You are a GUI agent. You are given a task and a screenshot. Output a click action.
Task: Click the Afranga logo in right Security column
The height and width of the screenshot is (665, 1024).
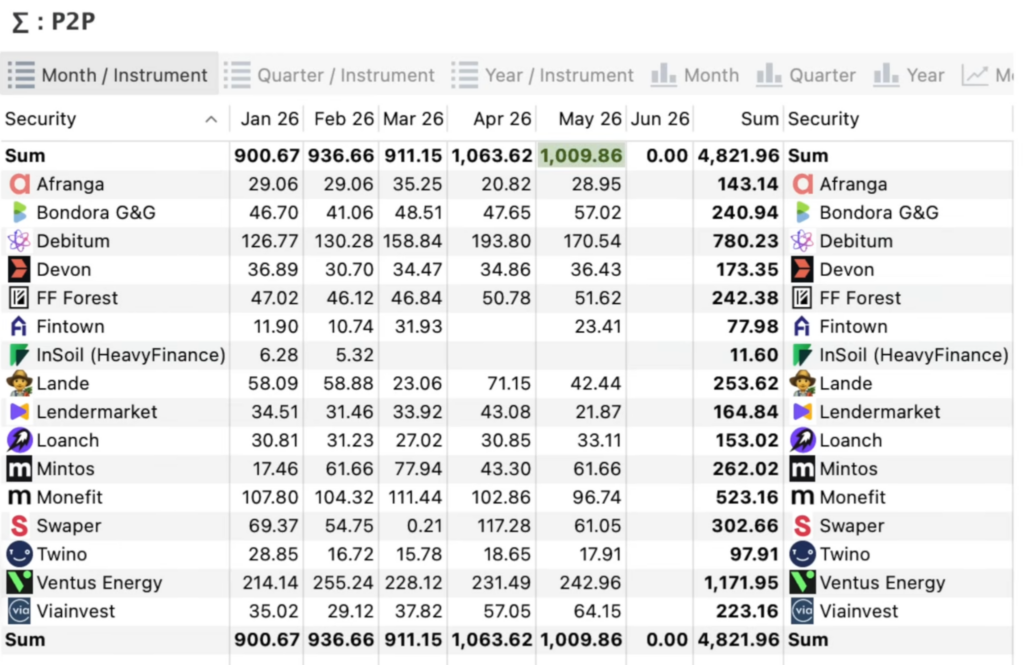pos(802,184)
